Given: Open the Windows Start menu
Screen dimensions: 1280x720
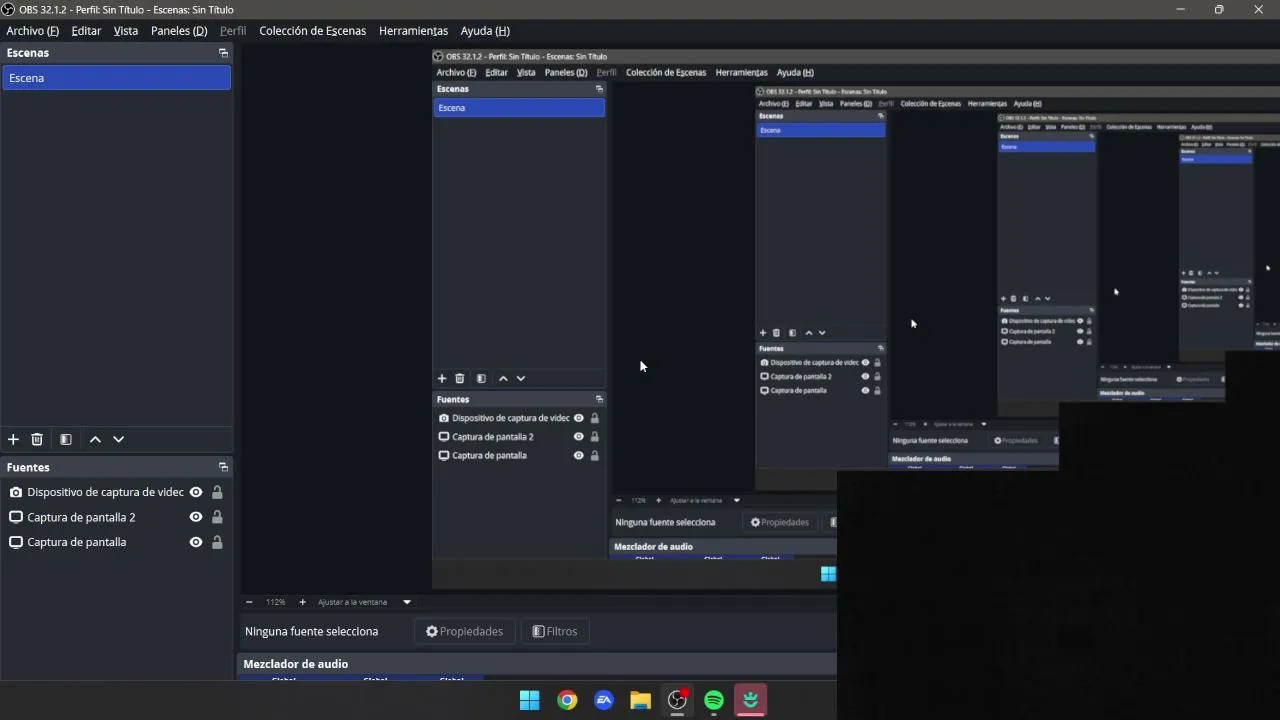Looking at the screenshot, I should [x=530, y=700].
